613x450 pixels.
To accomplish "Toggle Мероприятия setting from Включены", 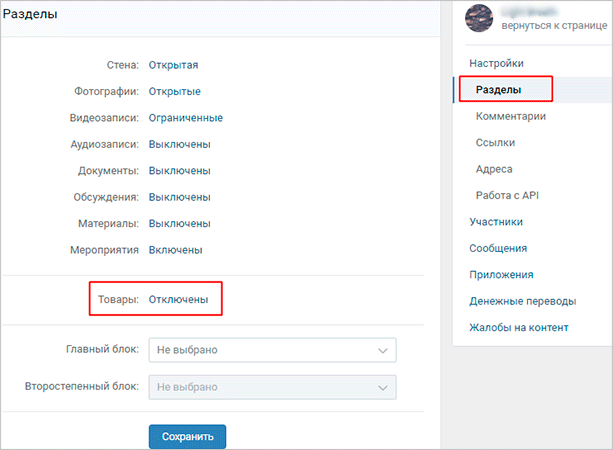I will 176,249.
